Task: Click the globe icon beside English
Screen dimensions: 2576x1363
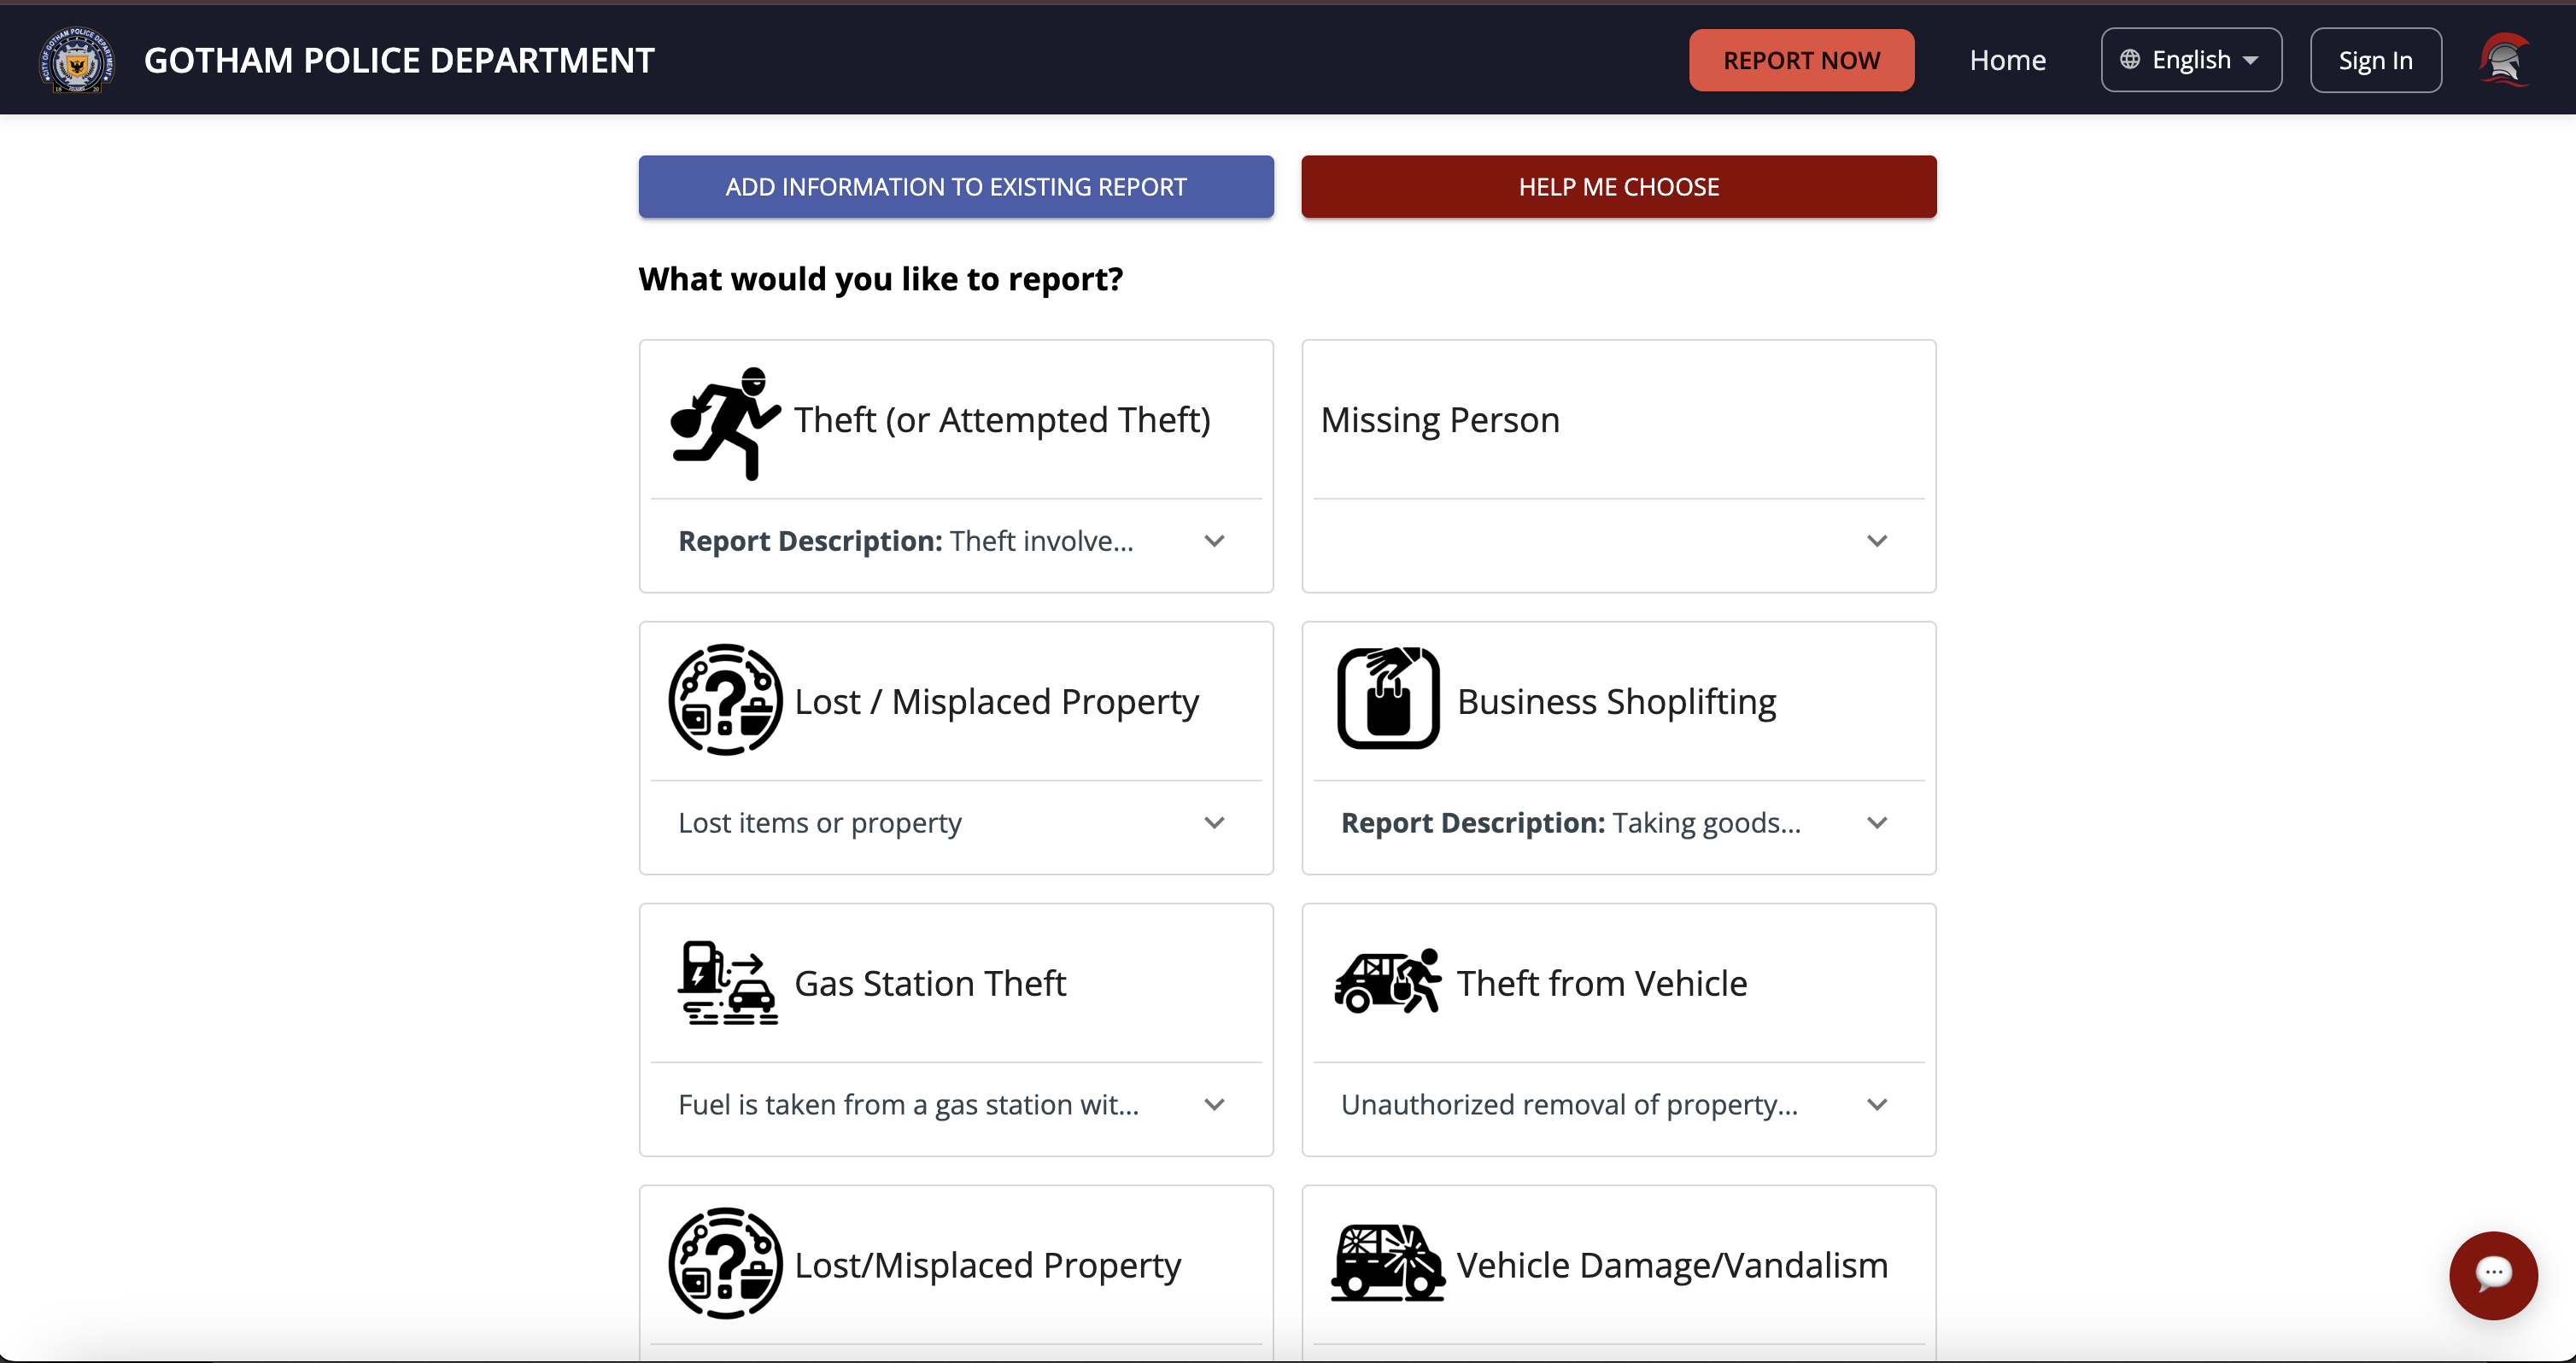Action: click(x=2130, y=60)
